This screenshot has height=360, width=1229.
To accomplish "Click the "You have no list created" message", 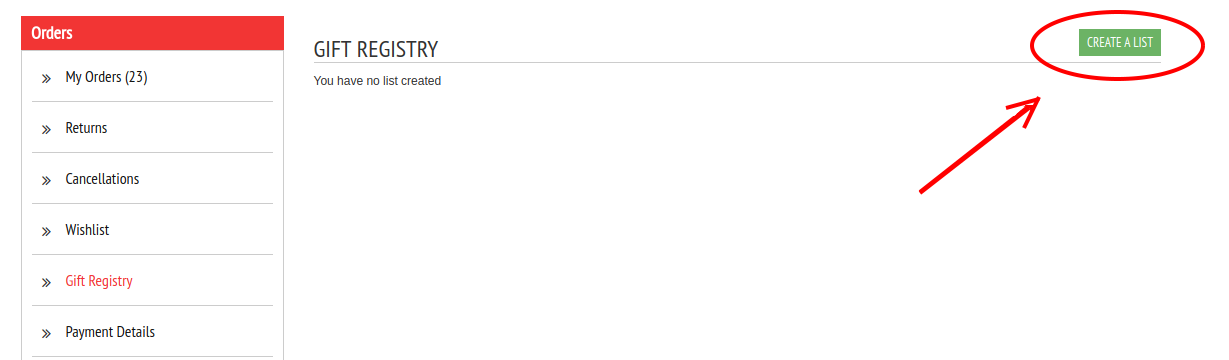I will coord(377,81).
